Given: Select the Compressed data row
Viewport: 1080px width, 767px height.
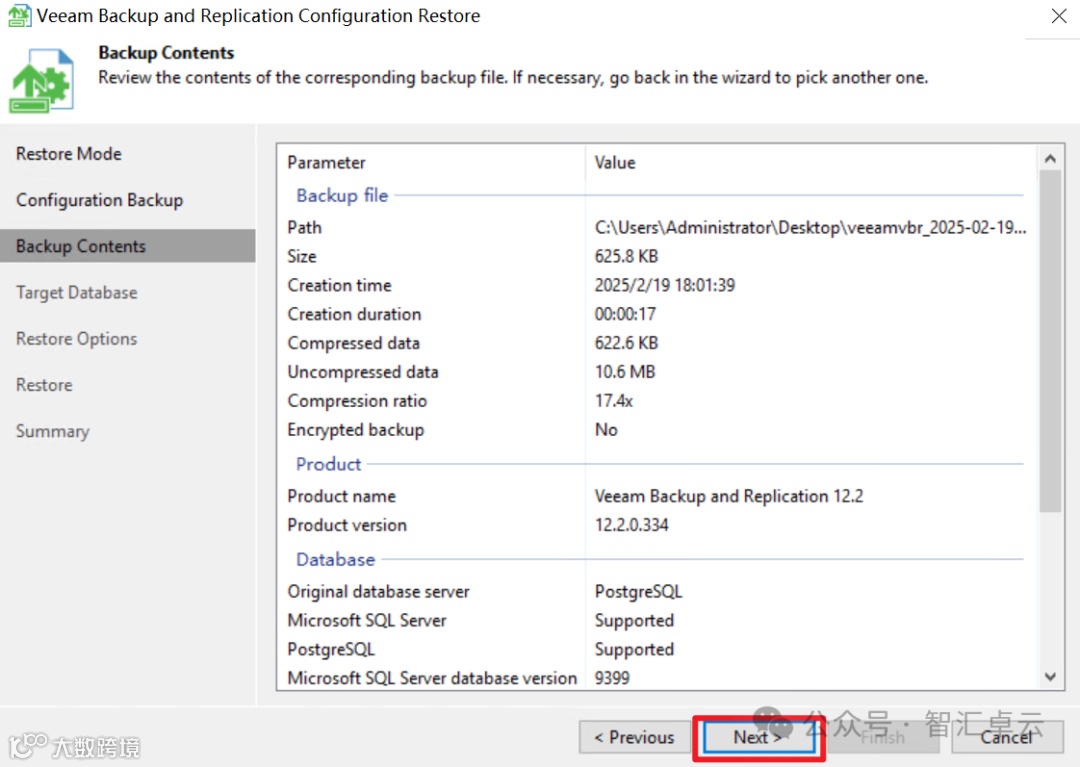Looking at the screenshot, I should click(x=657, y=343).
